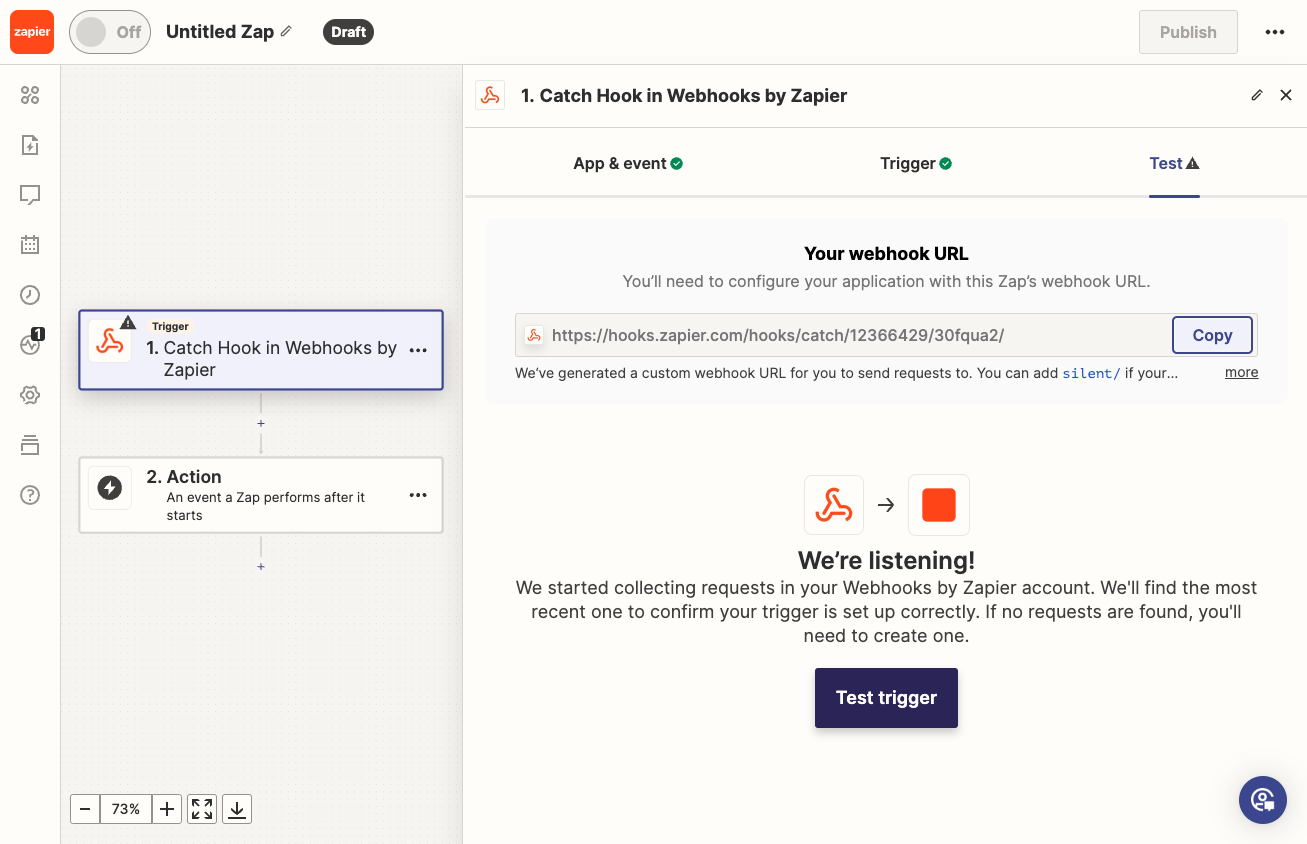
Task: Click the Webhooks icon in the trigger step
Action: 110,342
